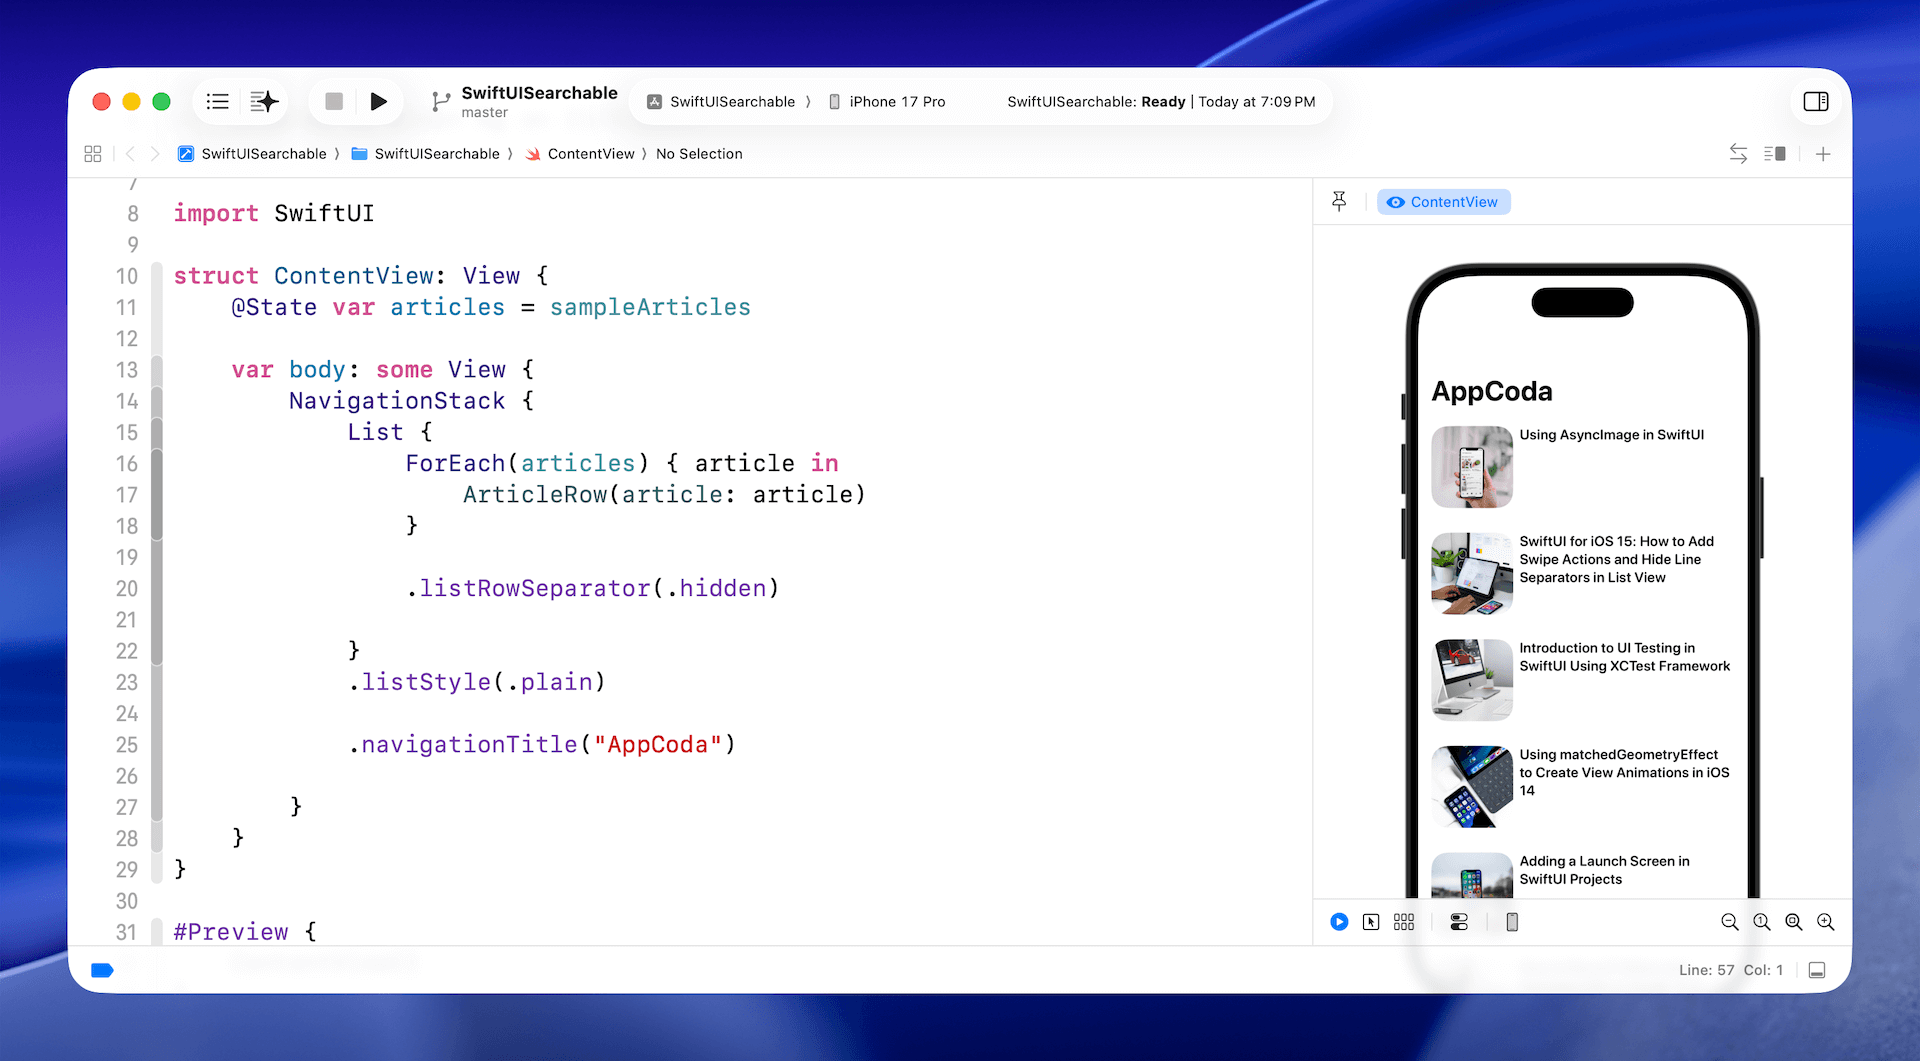Click the ContentView preview button
Viewport: 1920px width, 1061px height.
1443,202
